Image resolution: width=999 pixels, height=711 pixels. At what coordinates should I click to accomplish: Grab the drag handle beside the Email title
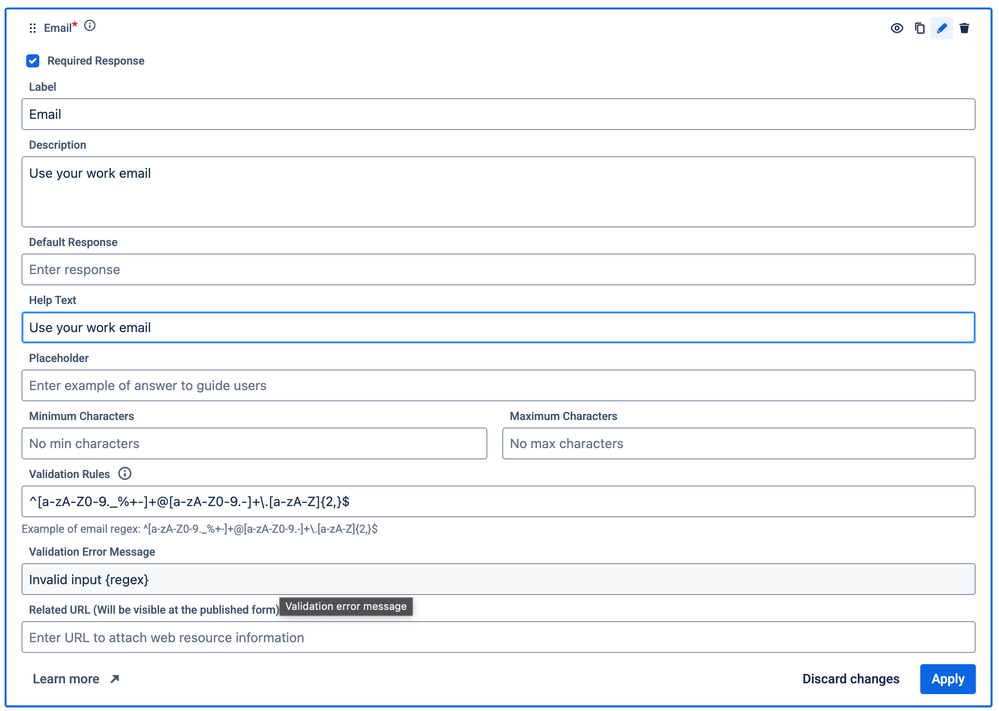(x=33, y=28)
